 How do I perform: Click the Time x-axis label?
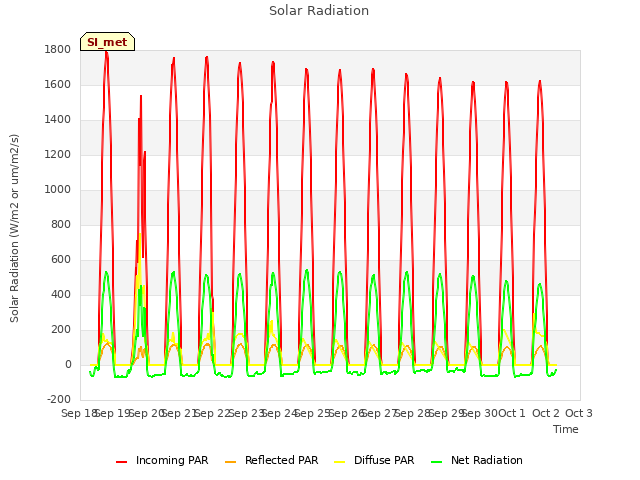pyautogui.click(x=566, y=429)
